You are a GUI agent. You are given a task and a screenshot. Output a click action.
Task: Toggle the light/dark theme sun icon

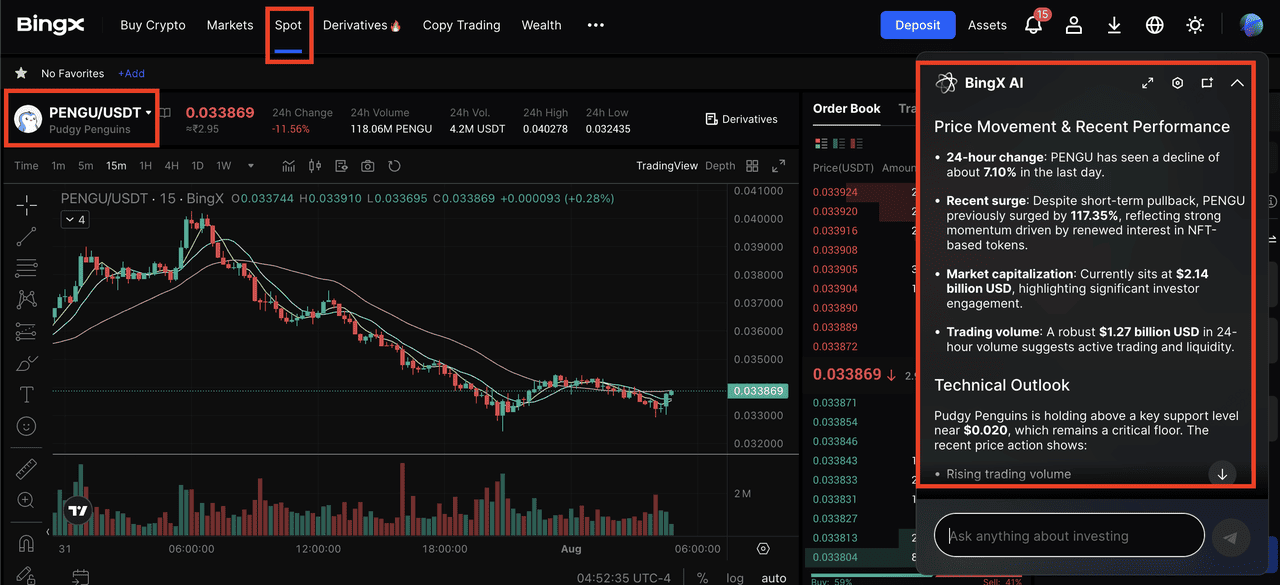(x=1195, y=25)
